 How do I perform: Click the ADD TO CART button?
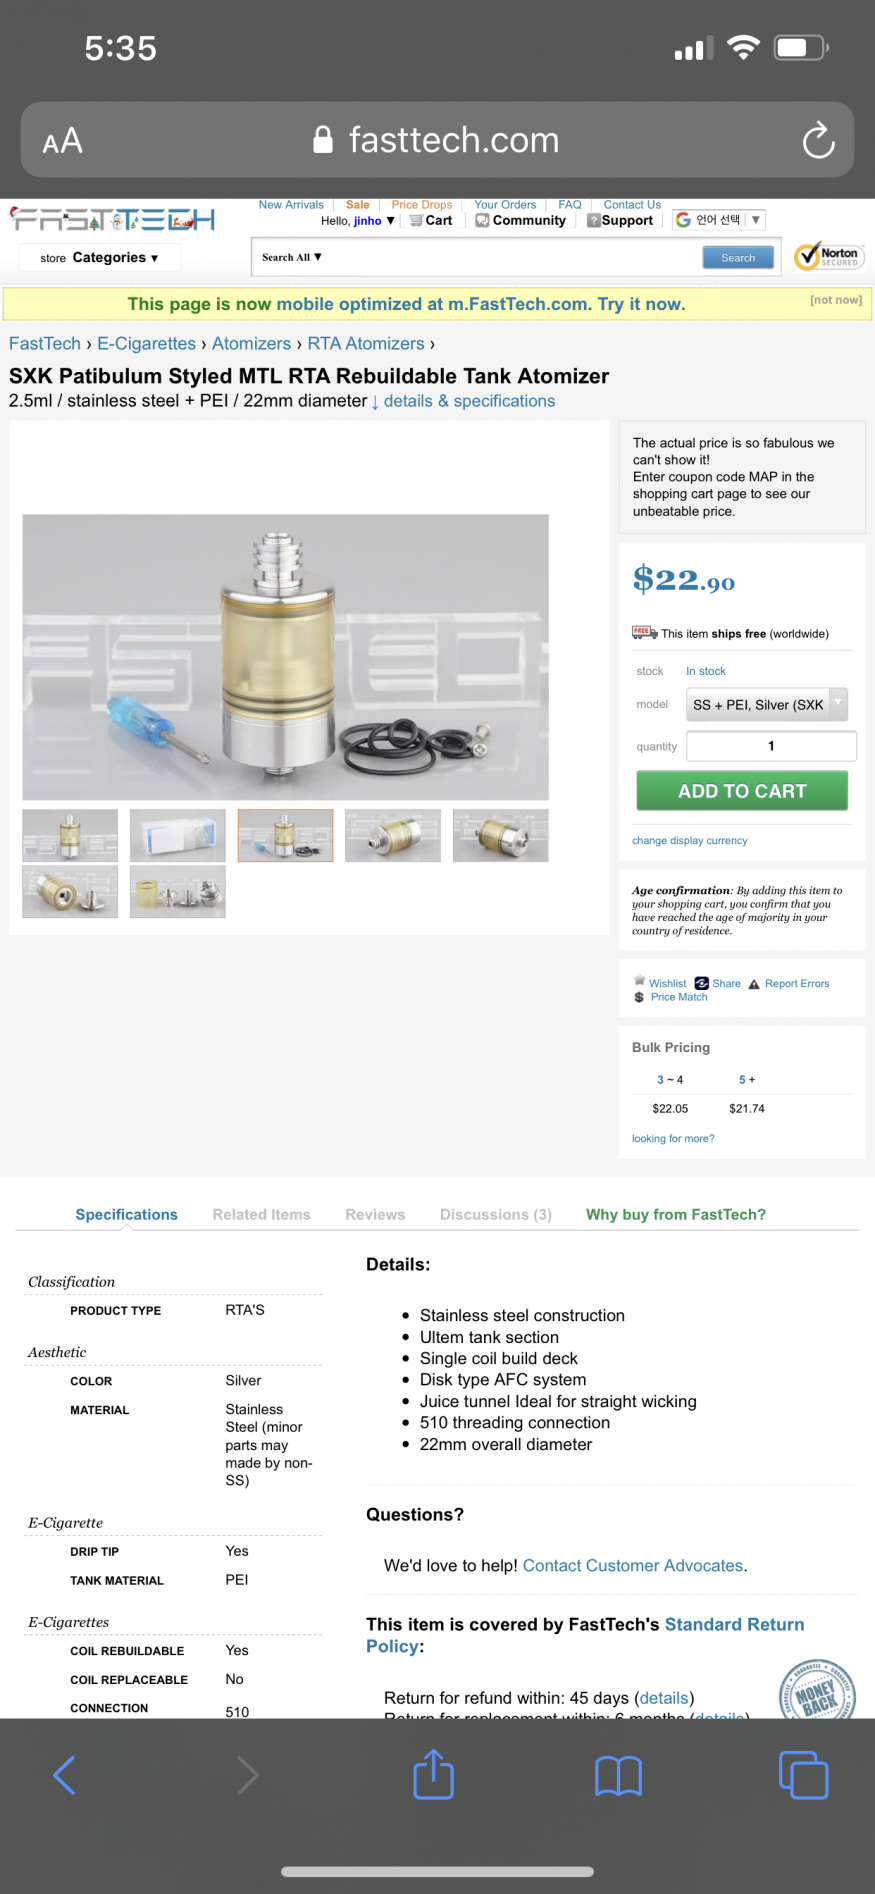(x=742, y=790)
